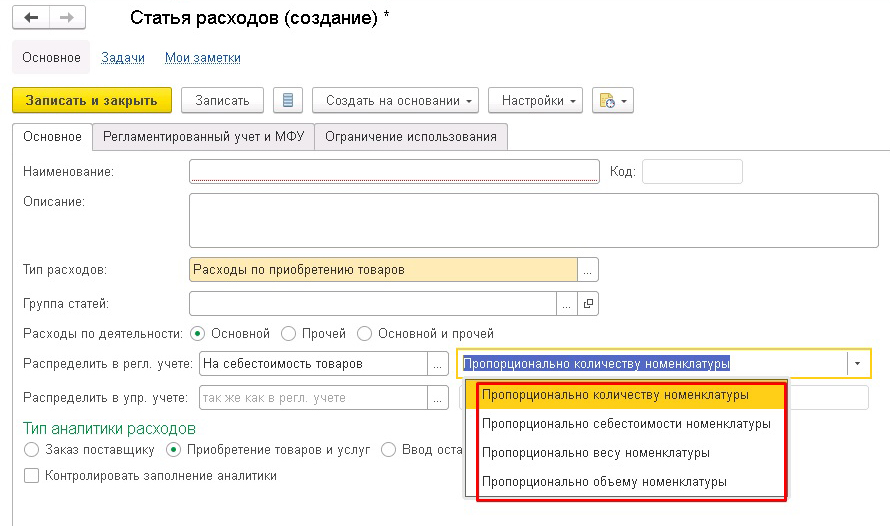Click the selected distribution method text field
This screenshot has height=526, width=890.
(x=653, y=364)
